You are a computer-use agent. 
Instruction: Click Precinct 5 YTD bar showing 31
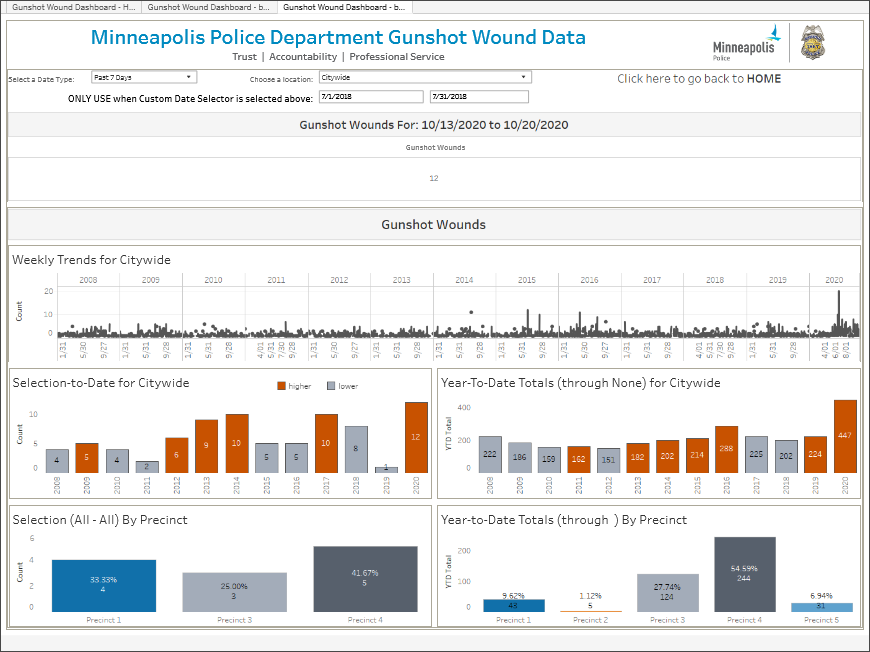[822, 608]
